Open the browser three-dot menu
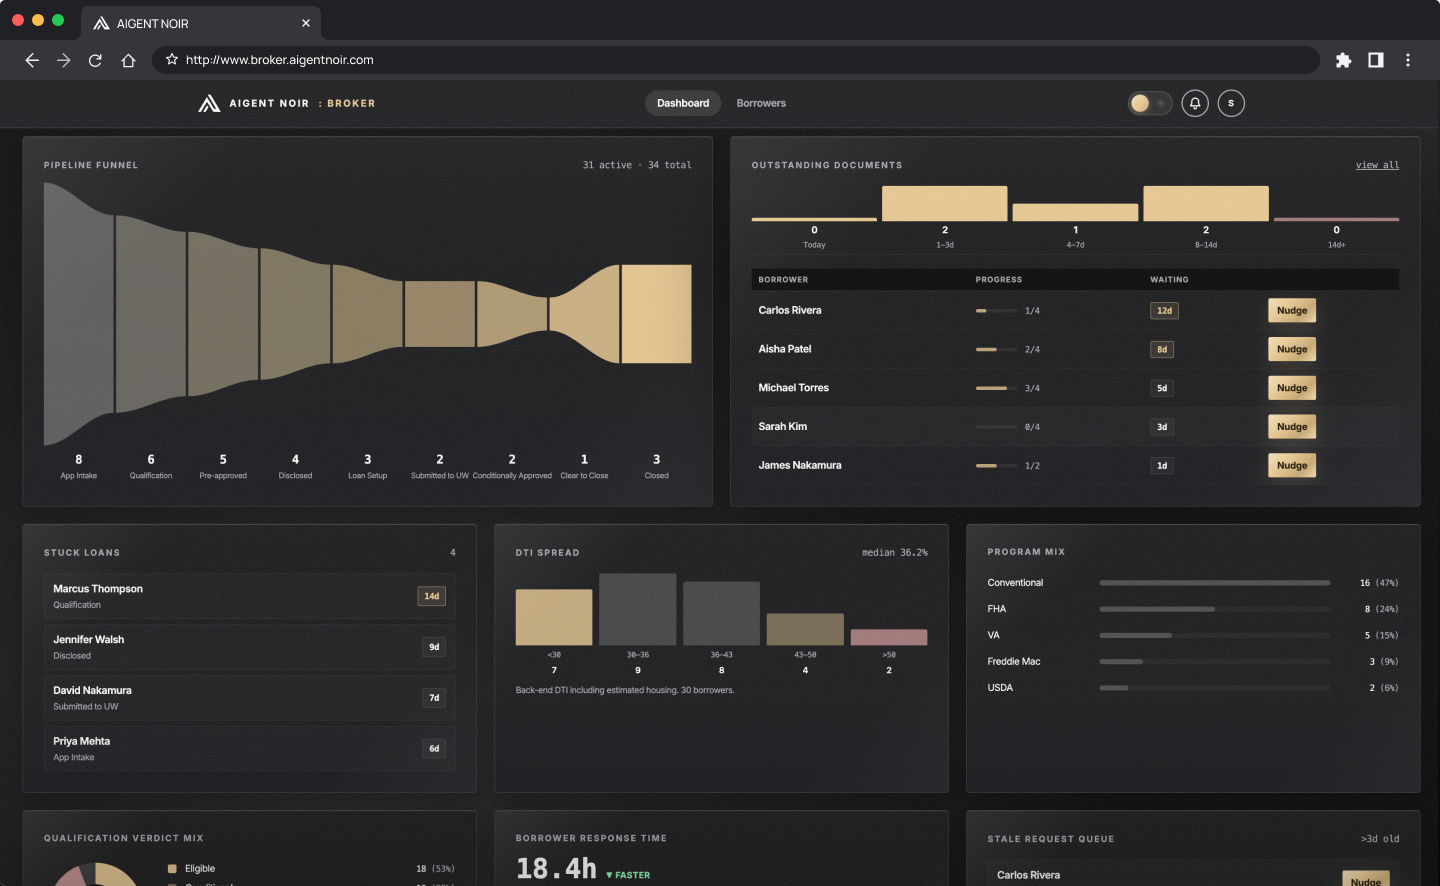 coord(1408,60)
